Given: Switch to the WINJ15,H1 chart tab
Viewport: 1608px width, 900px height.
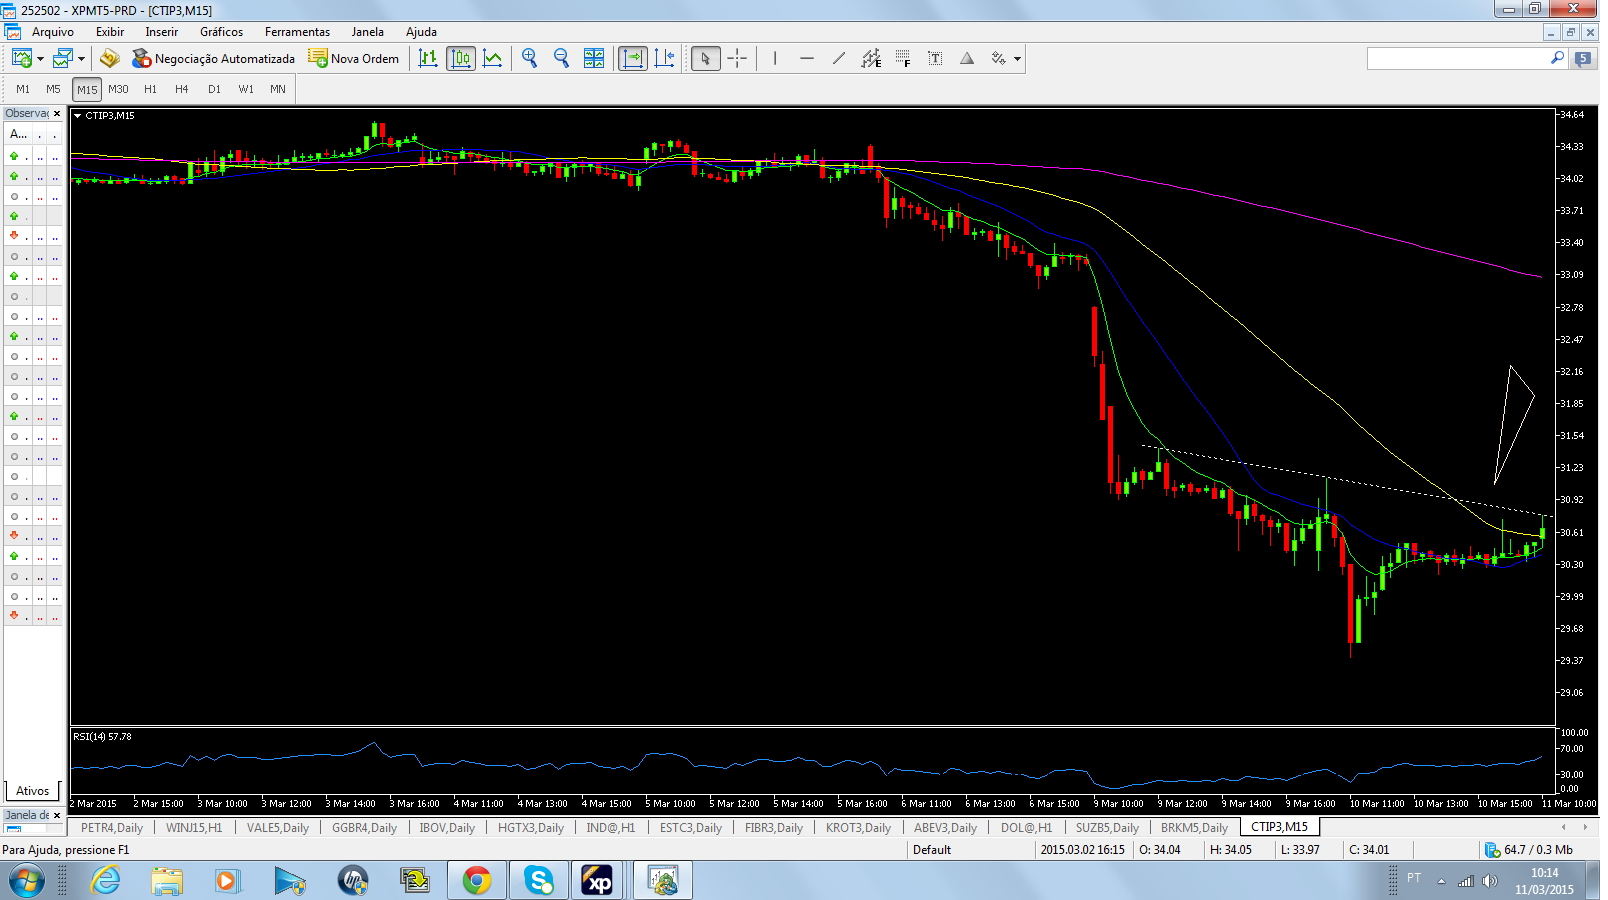Looking at the screenshot, I should point(194,827).
